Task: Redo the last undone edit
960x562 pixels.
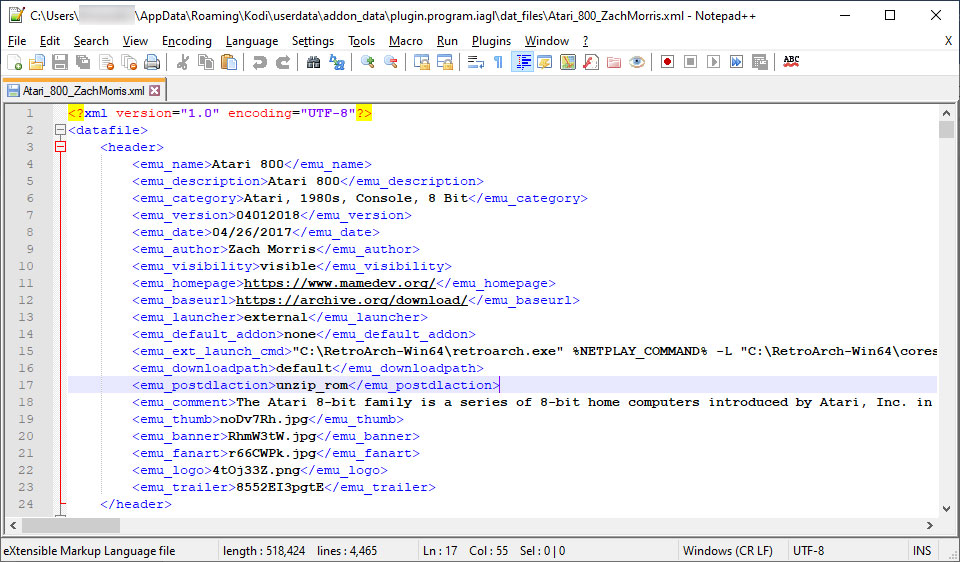Action: point(283,62)
